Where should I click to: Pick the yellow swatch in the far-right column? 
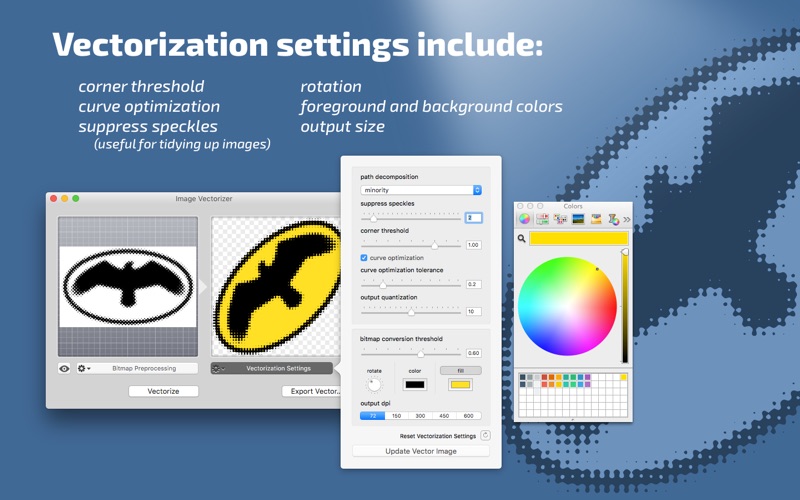623,378
